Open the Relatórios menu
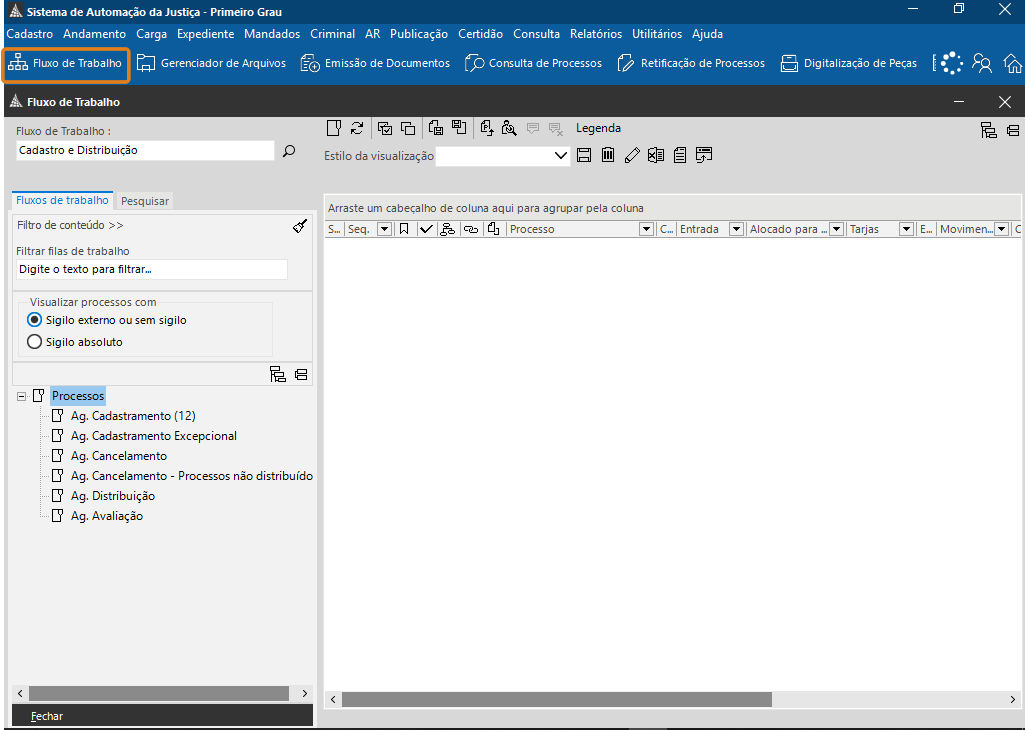1025x730 pixels. (596, 34)
